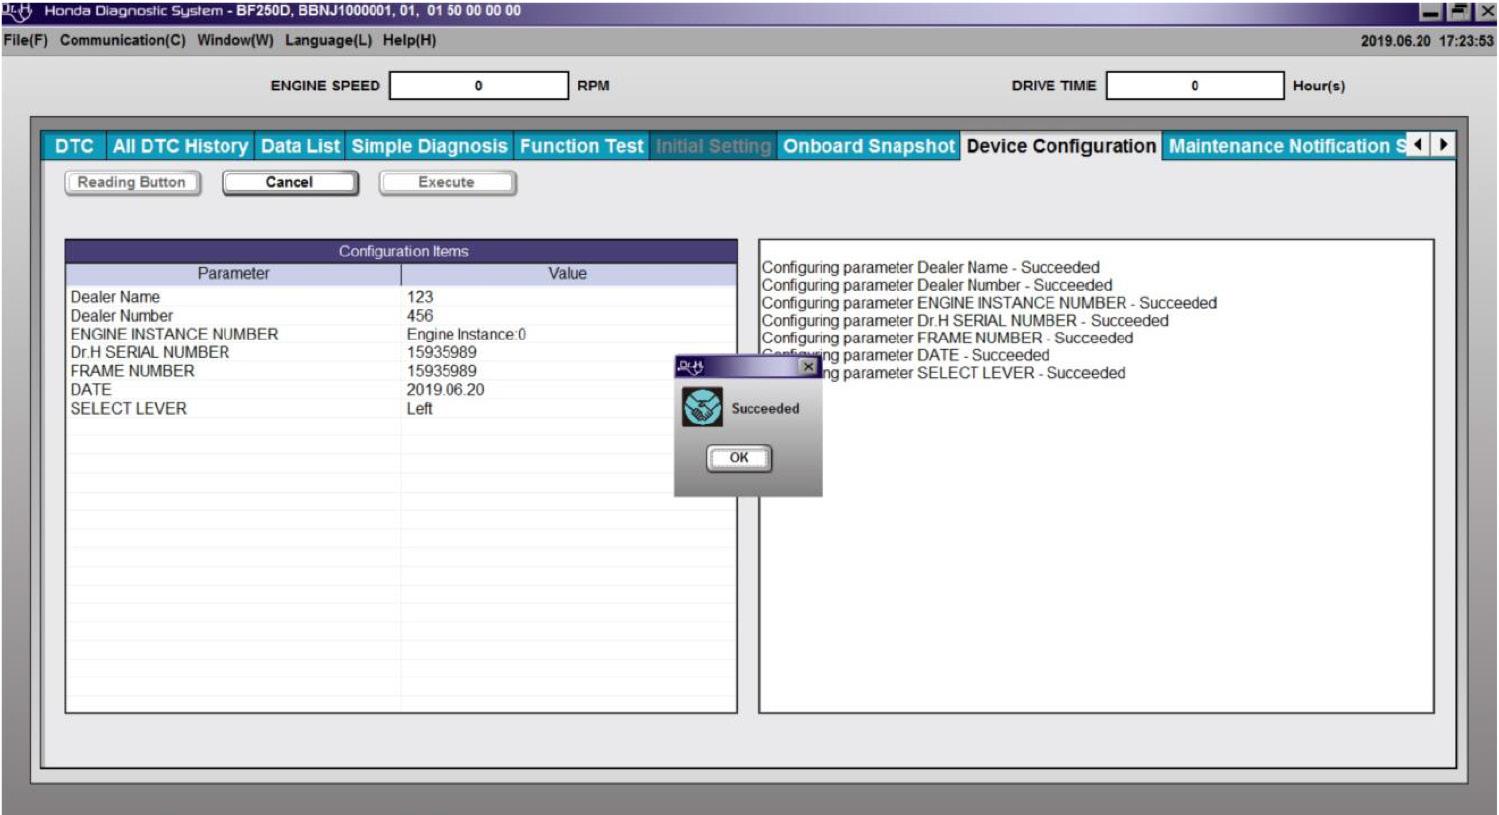Click the Reading Button

132,182
